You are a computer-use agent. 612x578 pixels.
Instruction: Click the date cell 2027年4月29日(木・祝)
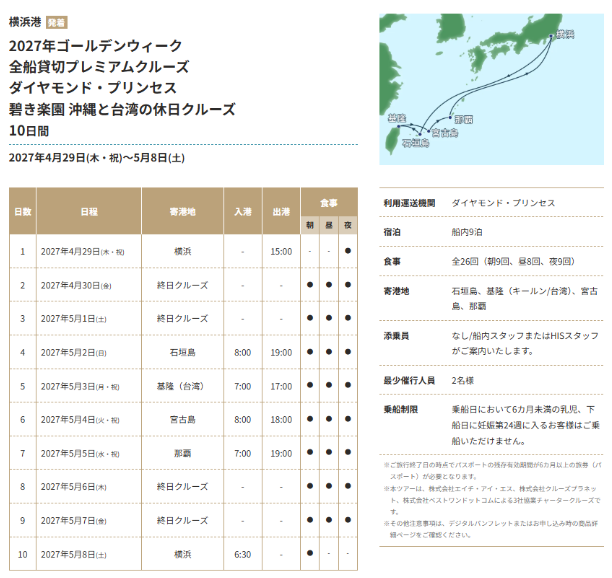coord(82,252)
